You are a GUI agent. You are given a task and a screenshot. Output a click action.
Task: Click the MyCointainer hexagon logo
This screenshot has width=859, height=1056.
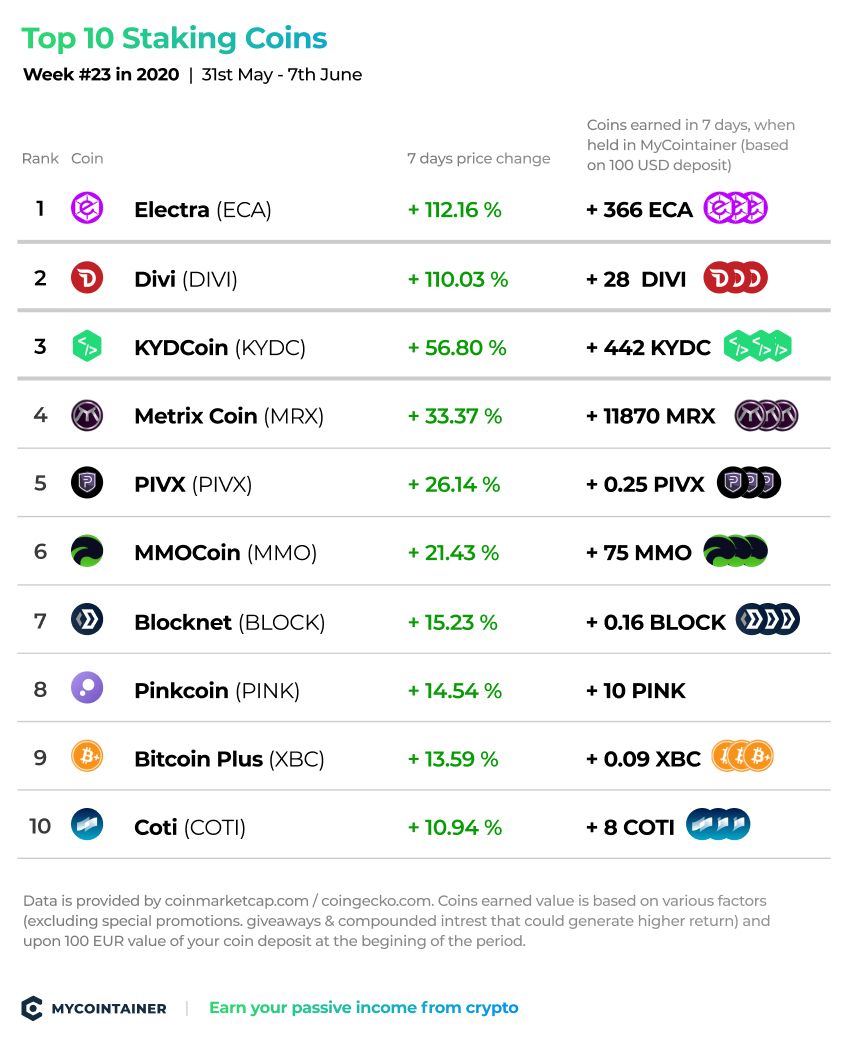(32, 1008)
